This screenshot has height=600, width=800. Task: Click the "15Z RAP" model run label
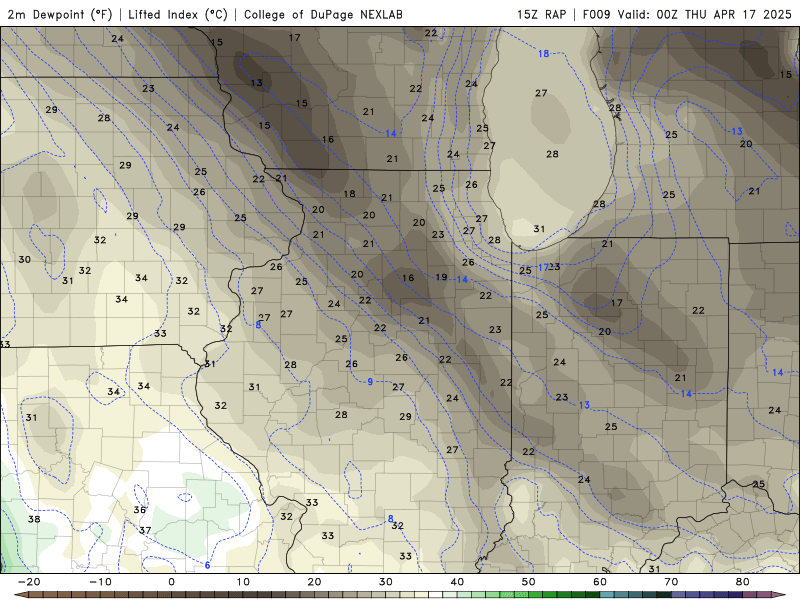click(x=541, y=14)
